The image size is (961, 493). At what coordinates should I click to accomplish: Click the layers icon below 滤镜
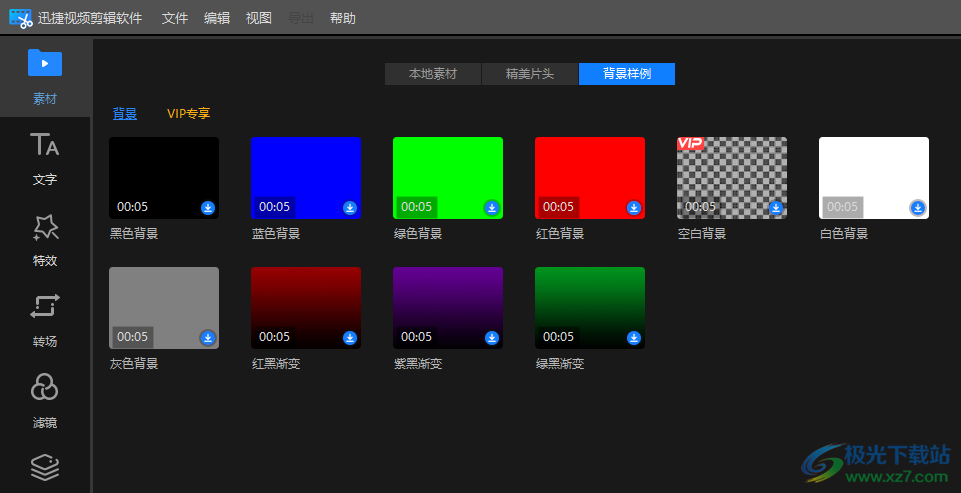coord(45,467)
